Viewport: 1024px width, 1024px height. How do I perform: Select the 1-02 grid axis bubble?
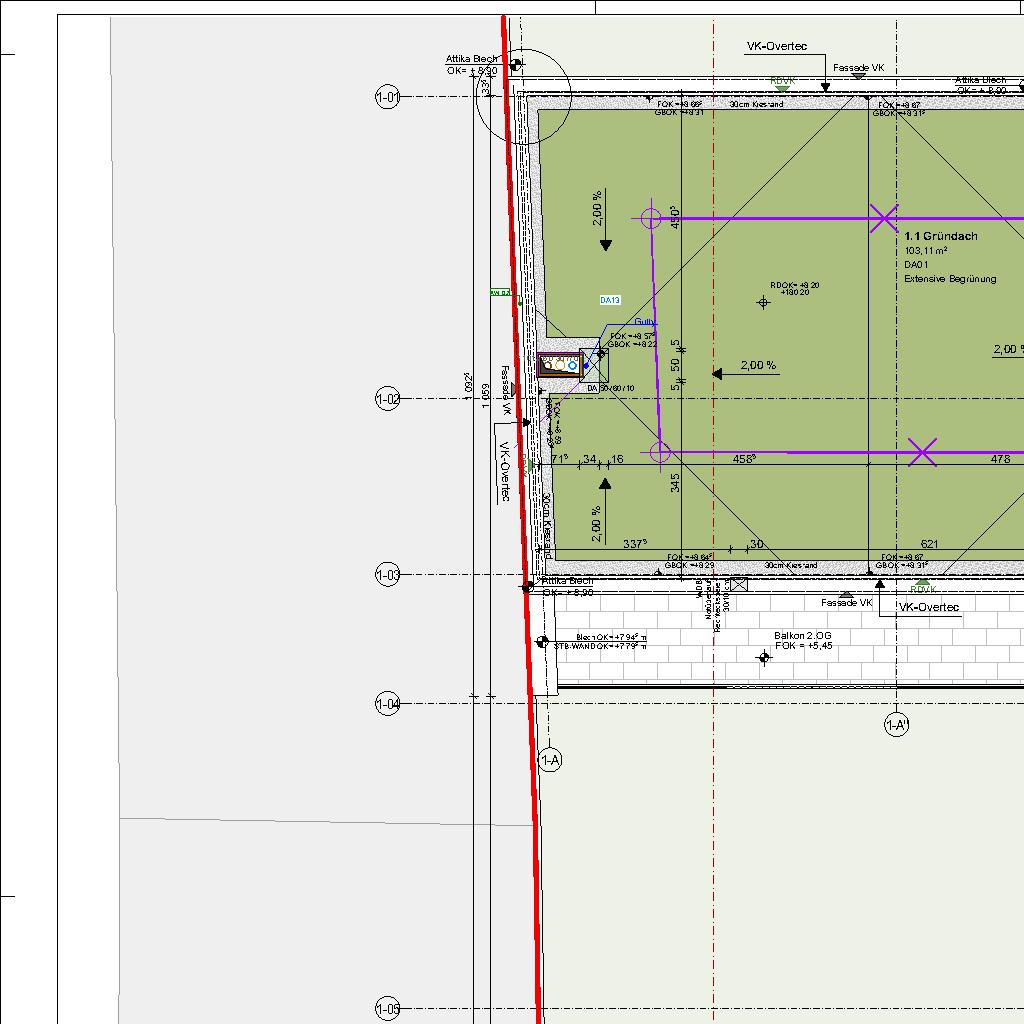tap(387, 399)
